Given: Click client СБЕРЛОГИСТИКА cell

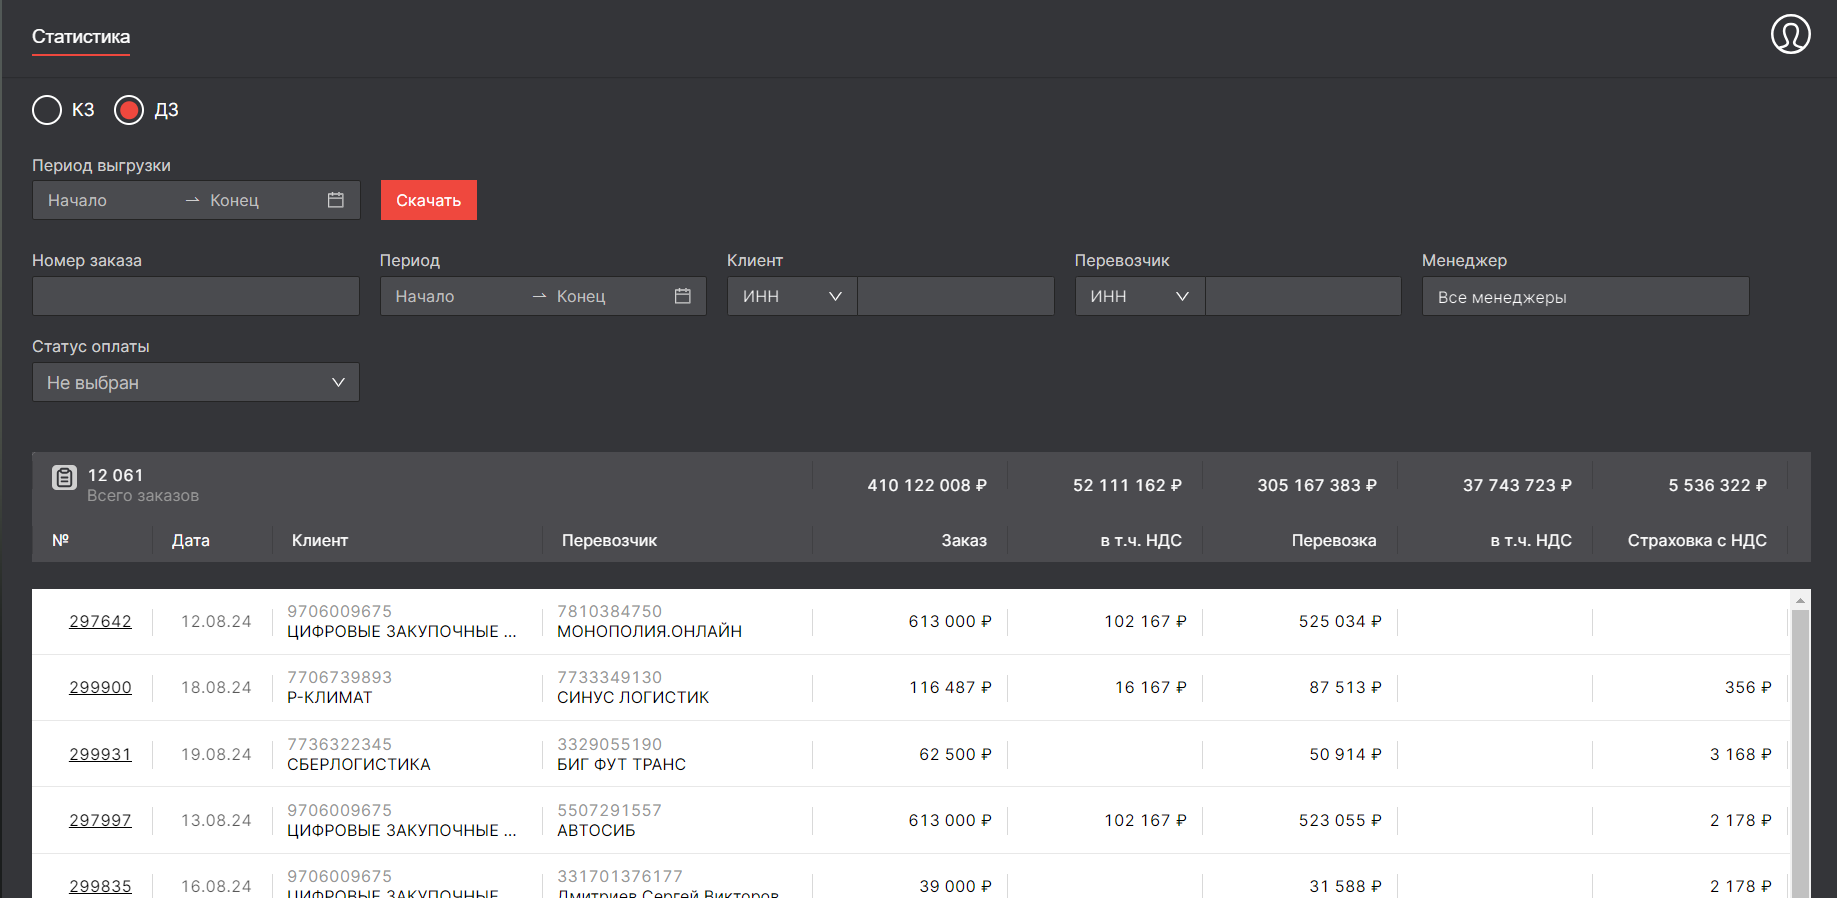Looking at the screenshot, I should (x=359, y=764).
